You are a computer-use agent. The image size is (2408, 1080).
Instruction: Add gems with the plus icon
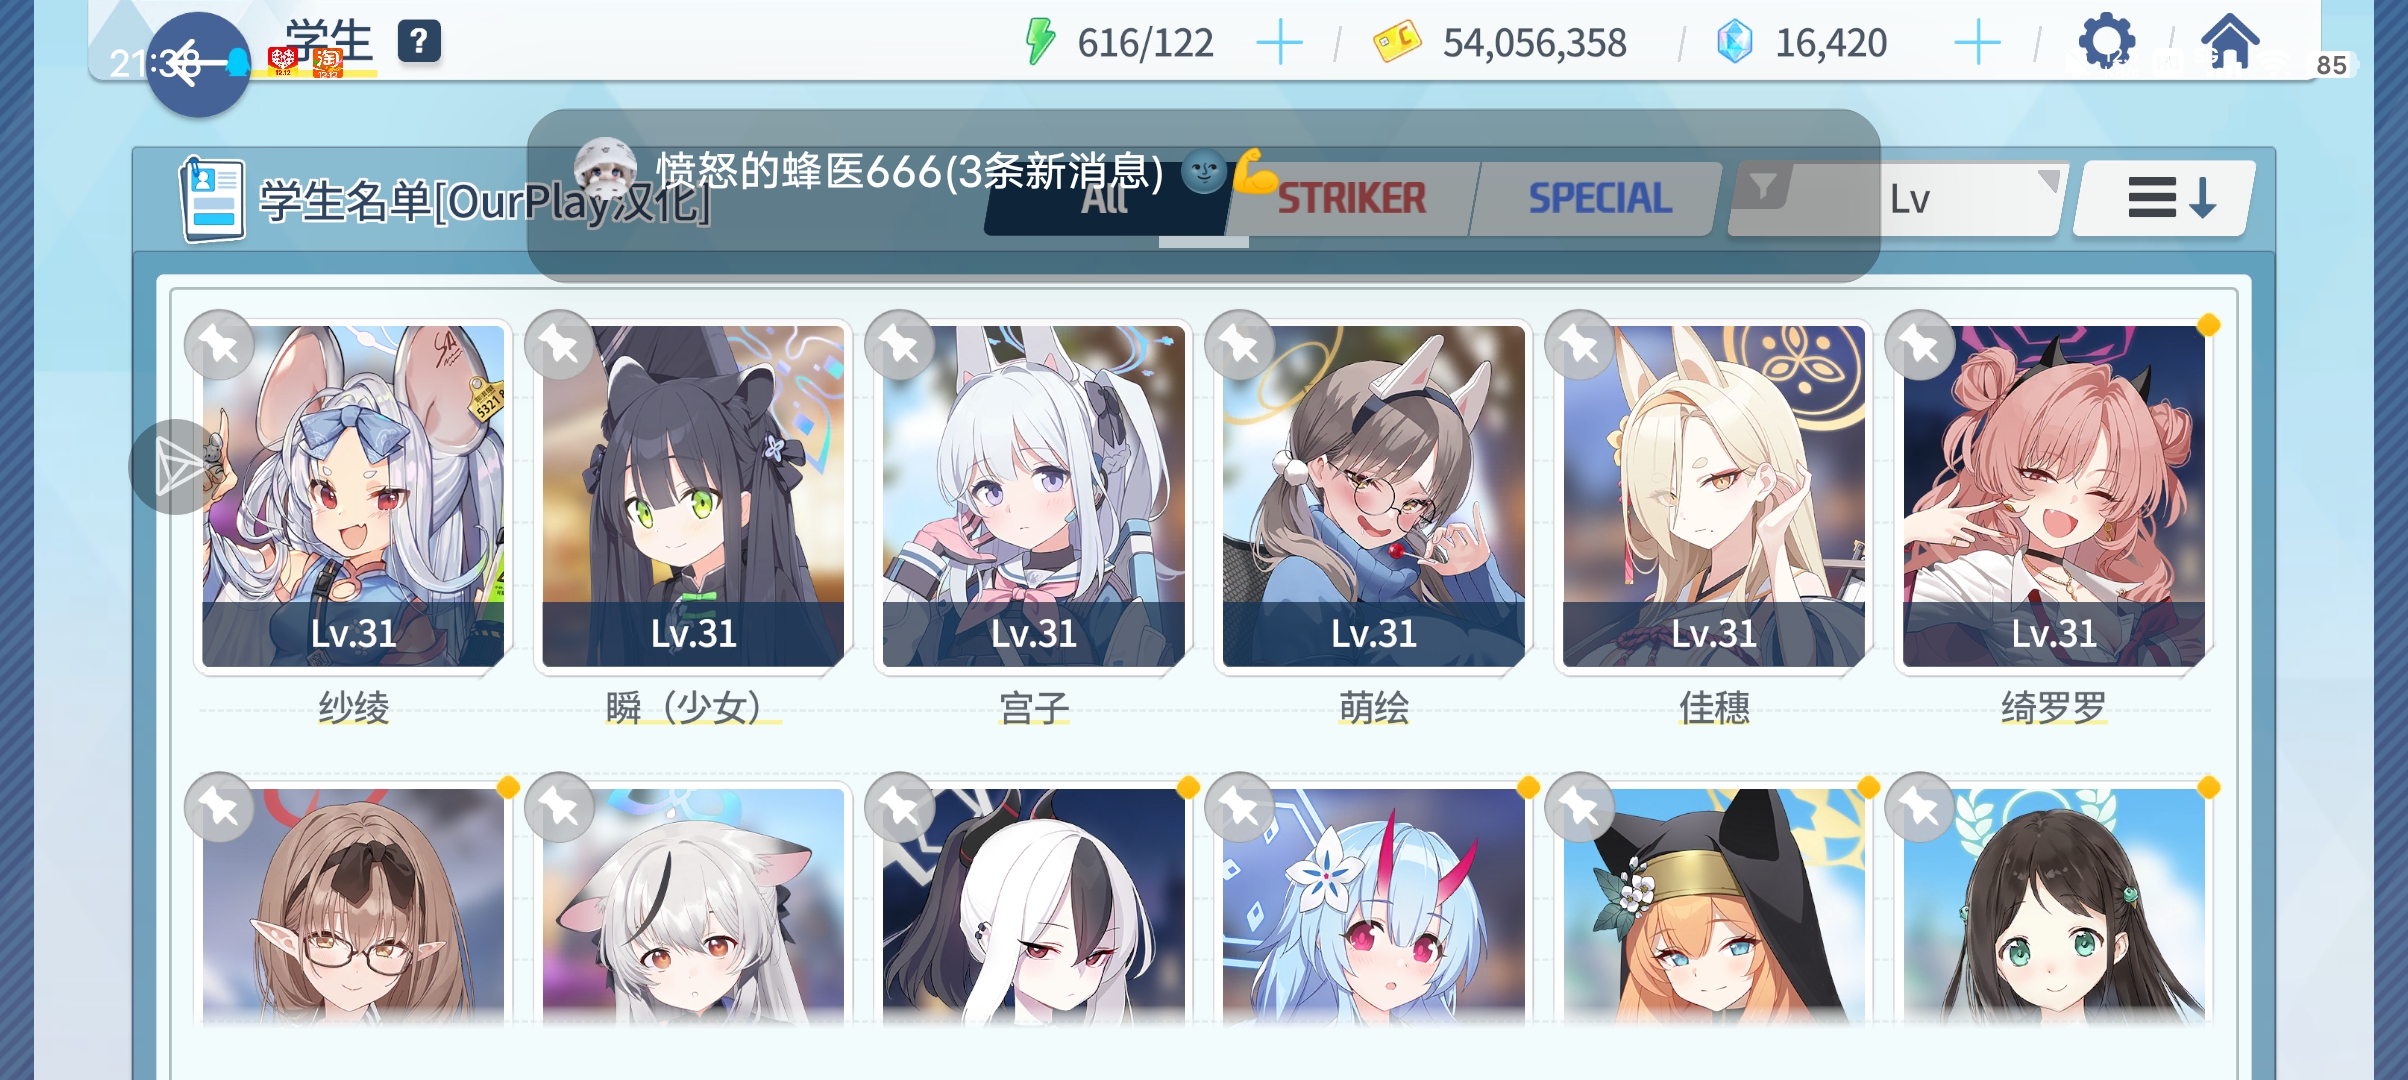[x=1977, y=44]
